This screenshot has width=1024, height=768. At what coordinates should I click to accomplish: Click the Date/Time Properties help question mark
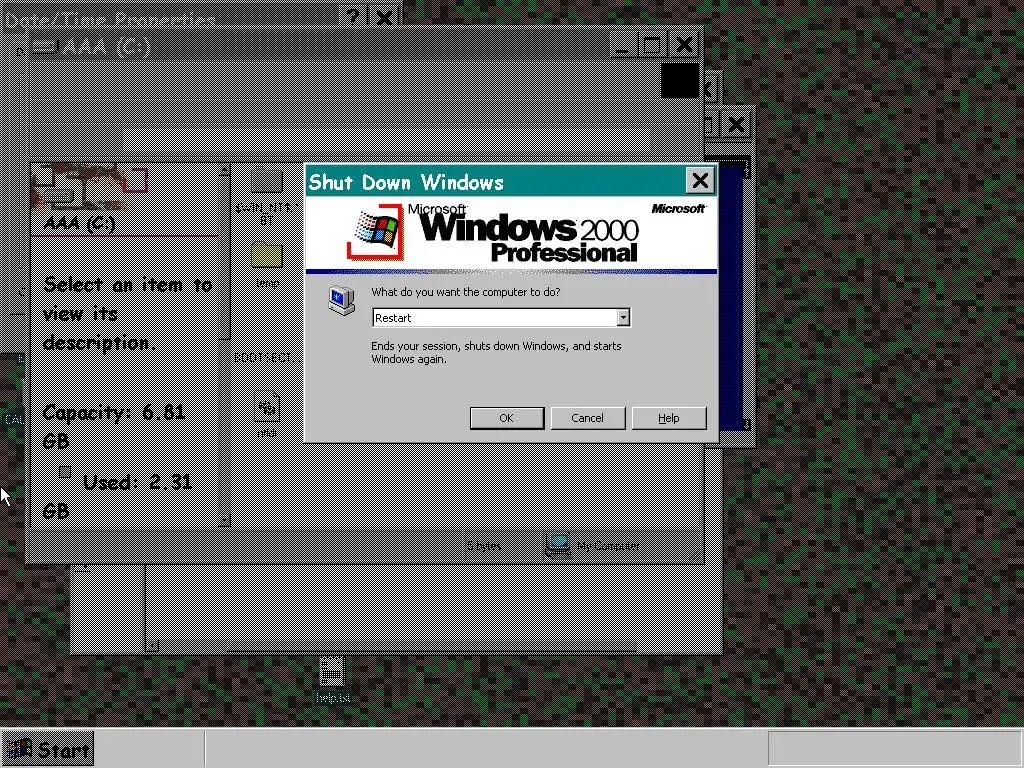pos(353,16)
